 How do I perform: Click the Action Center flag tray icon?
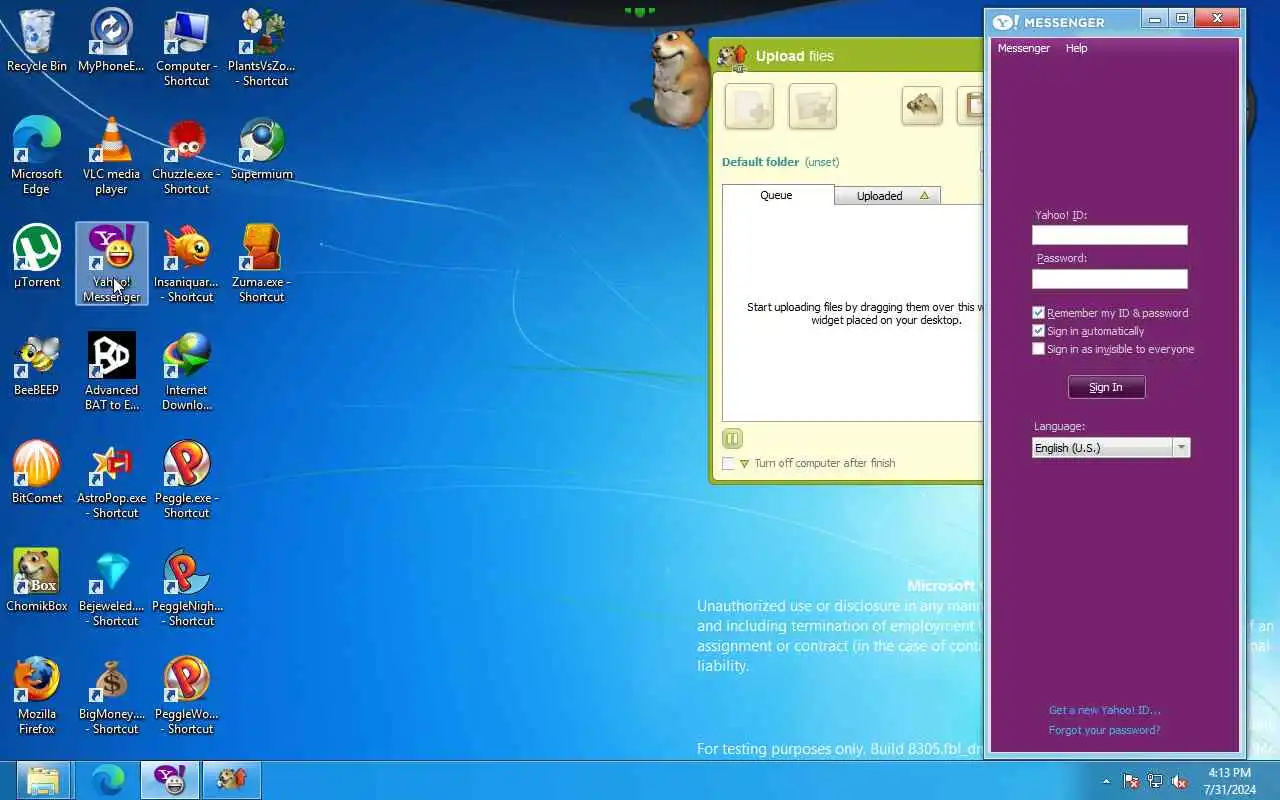(1131, 781)
